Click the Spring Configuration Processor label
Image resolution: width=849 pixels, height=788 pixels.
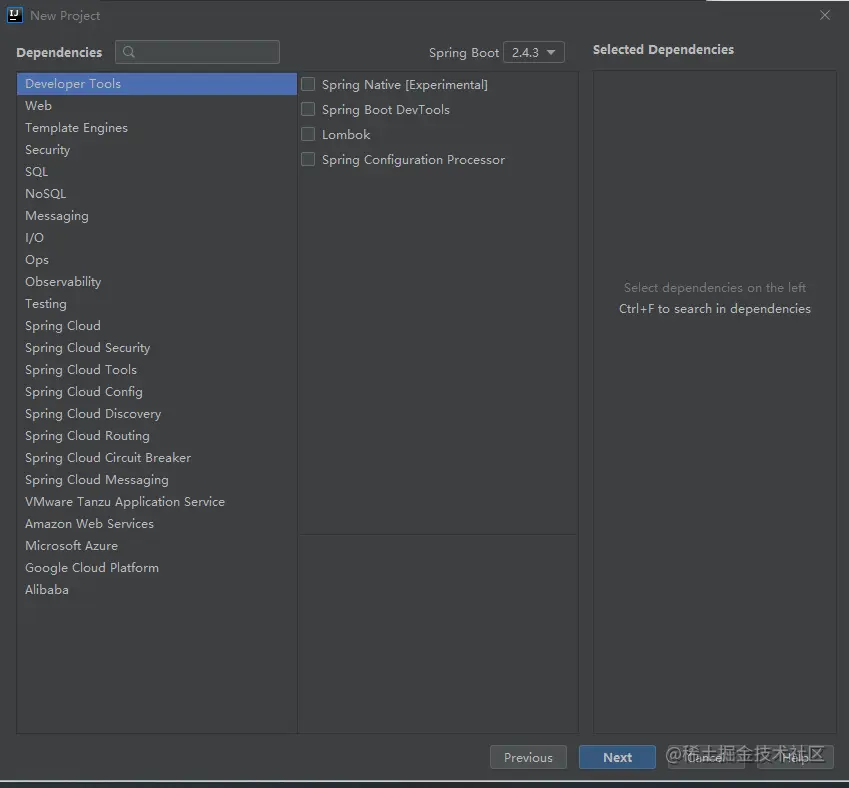[x=413, y=160]
